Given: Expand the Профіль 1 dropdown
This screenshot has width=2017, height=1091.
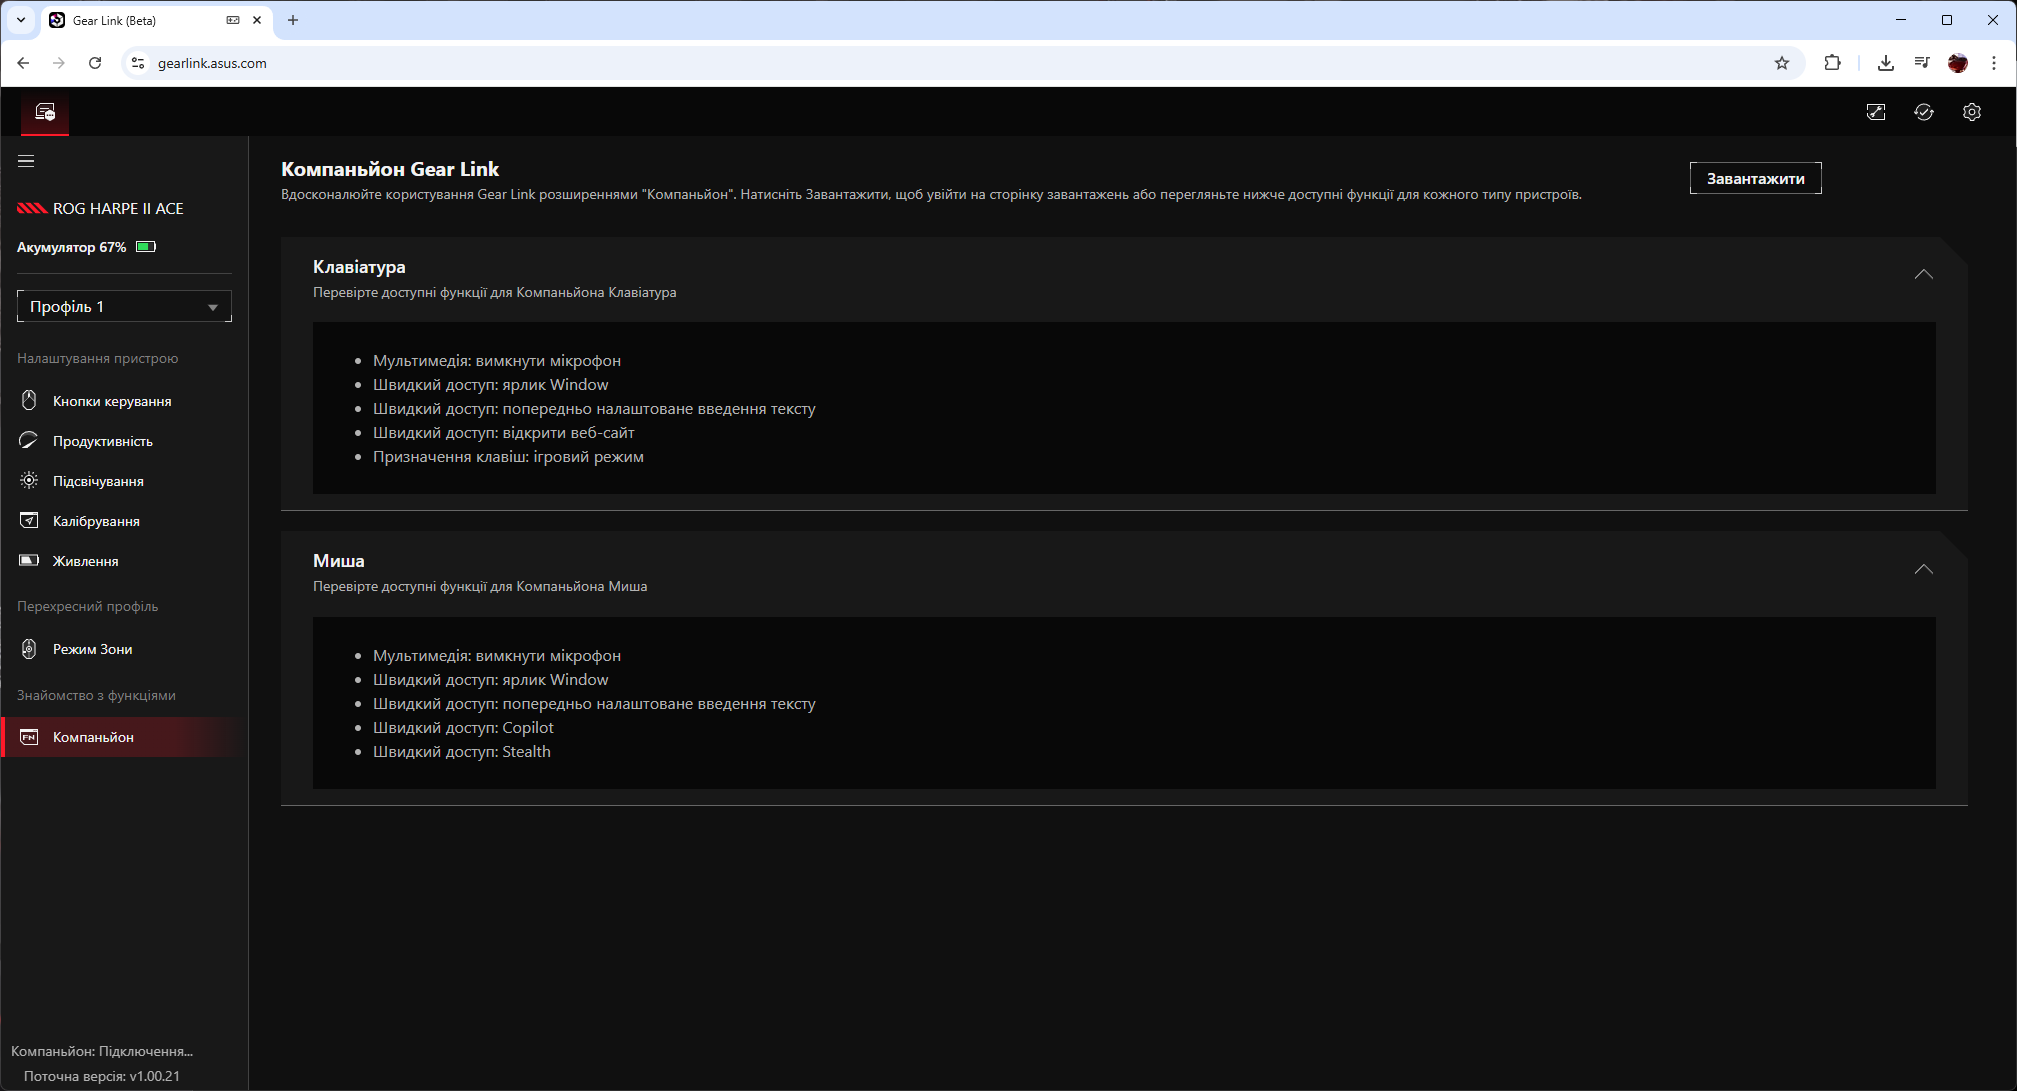Looking at the screenshot, I should click(124, 307).
